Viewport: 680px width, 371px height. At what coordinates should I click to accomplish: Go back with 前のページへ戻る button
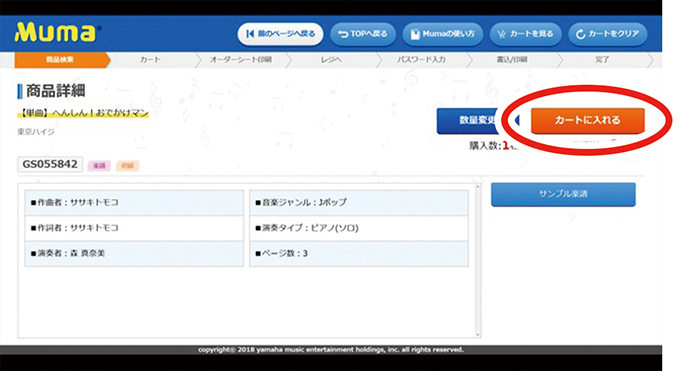(280, 34)
